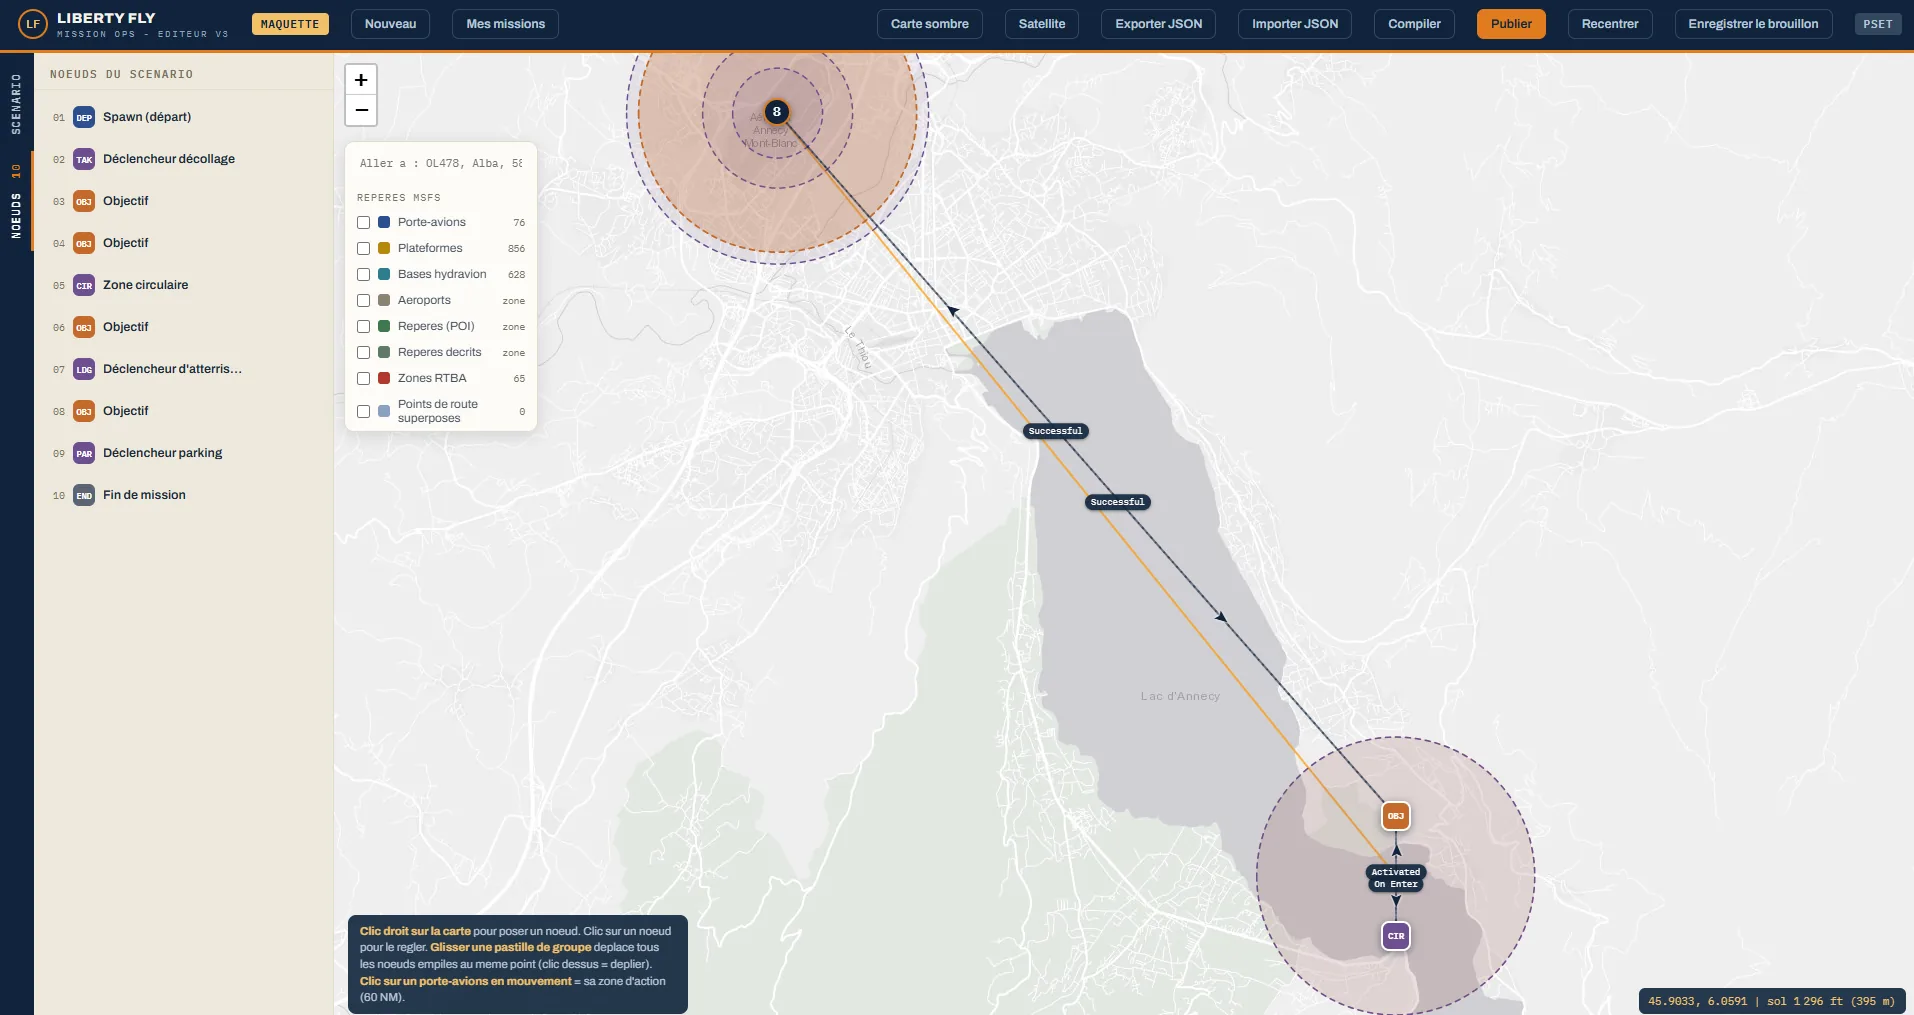Screen dimensions: 1914x1015
Task: Select the OBJ icon in row 04
Action: point(84,243)
